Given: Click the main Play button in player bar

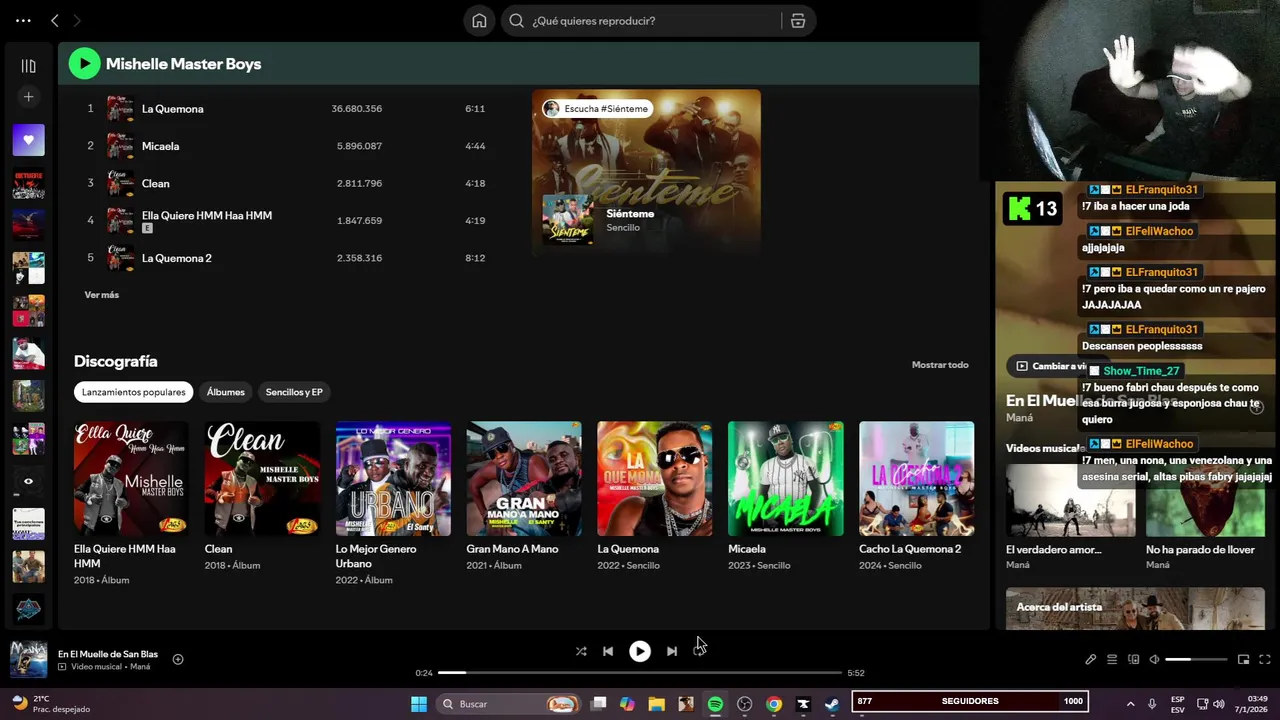Looking at the screenshot, I should click(640, 651).
